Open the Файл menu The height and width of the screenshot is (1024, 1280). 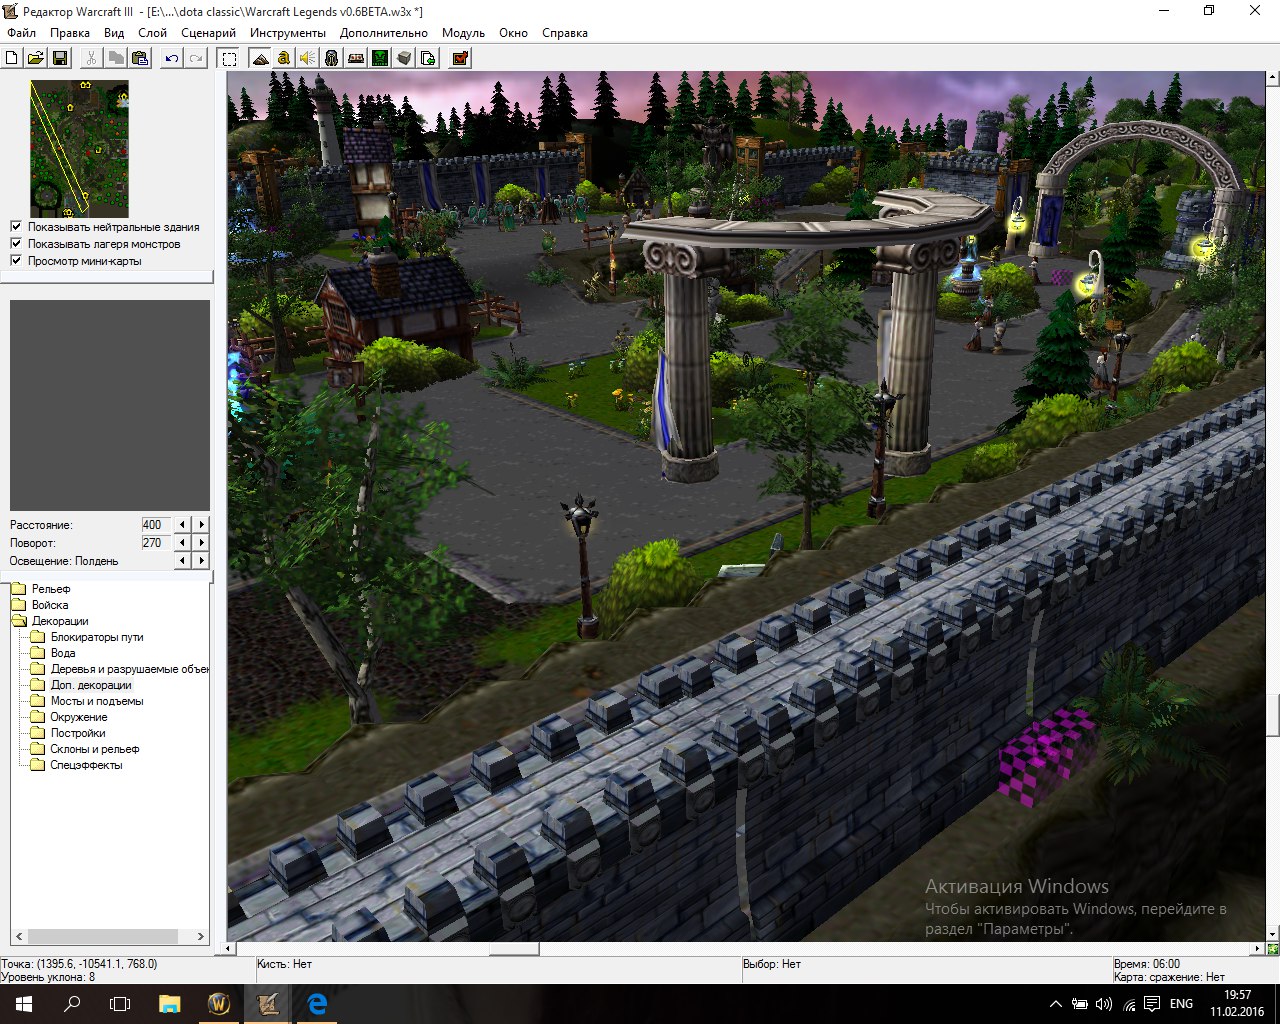21,33
